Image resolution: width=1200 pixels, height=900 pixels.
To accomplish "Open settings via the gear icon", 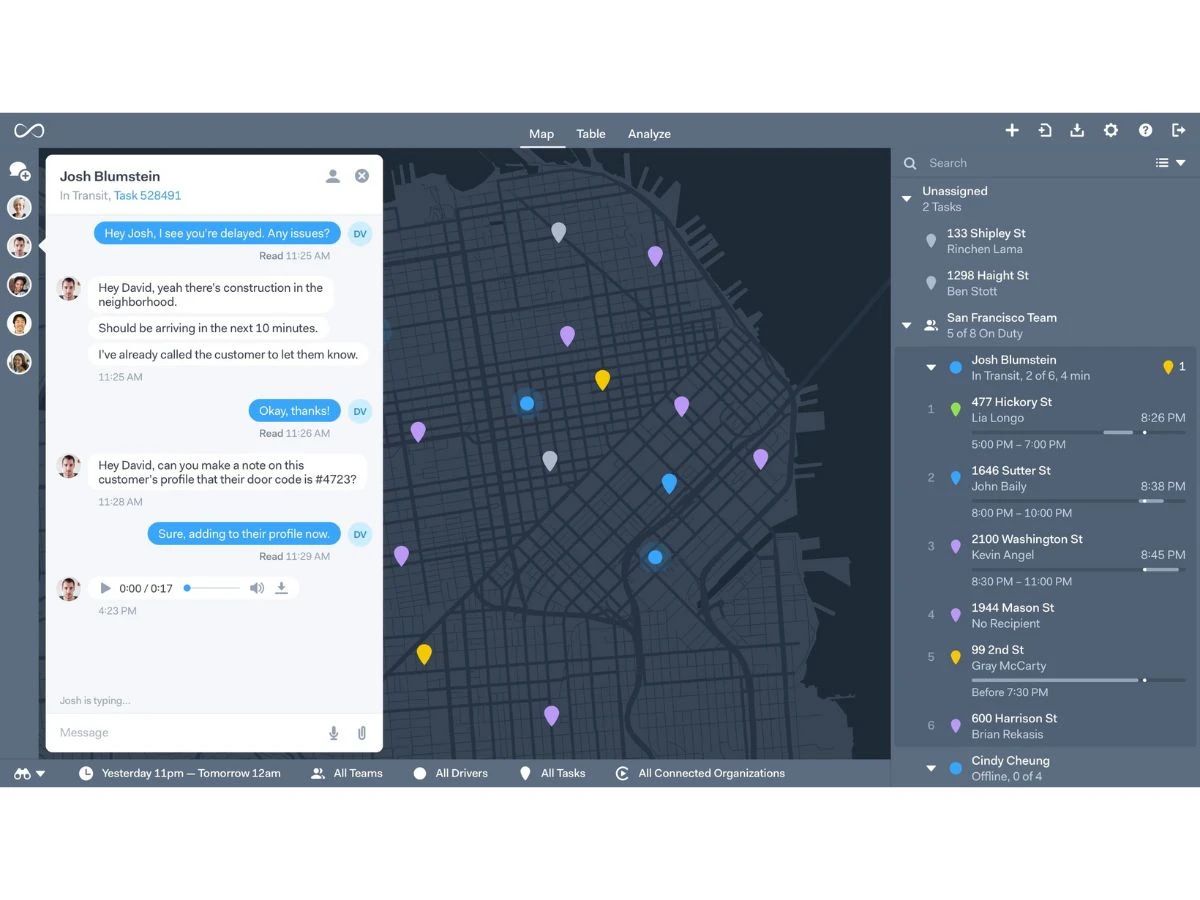I will pos(1111,130).
